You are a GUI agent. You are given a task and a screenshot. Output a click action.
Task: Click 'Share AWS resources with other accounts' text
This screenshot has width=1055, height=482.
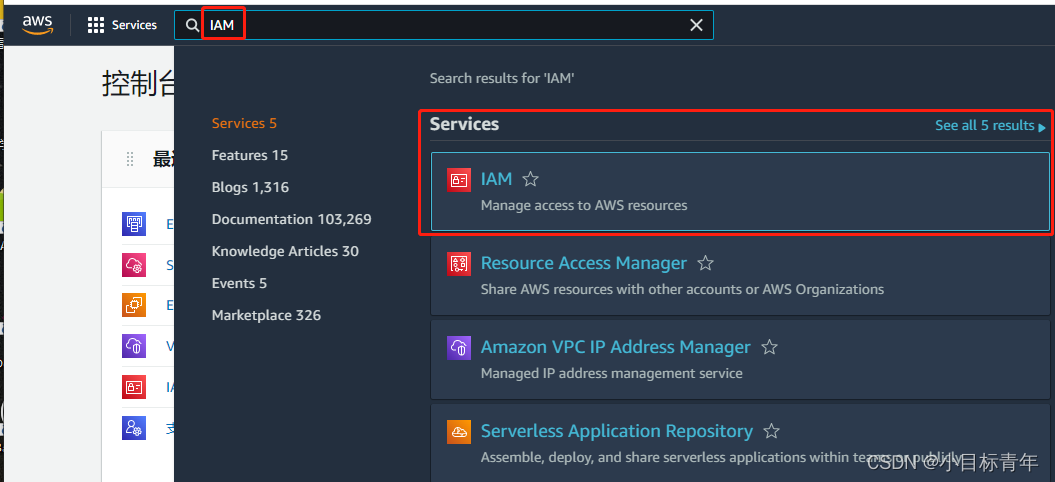682,289
